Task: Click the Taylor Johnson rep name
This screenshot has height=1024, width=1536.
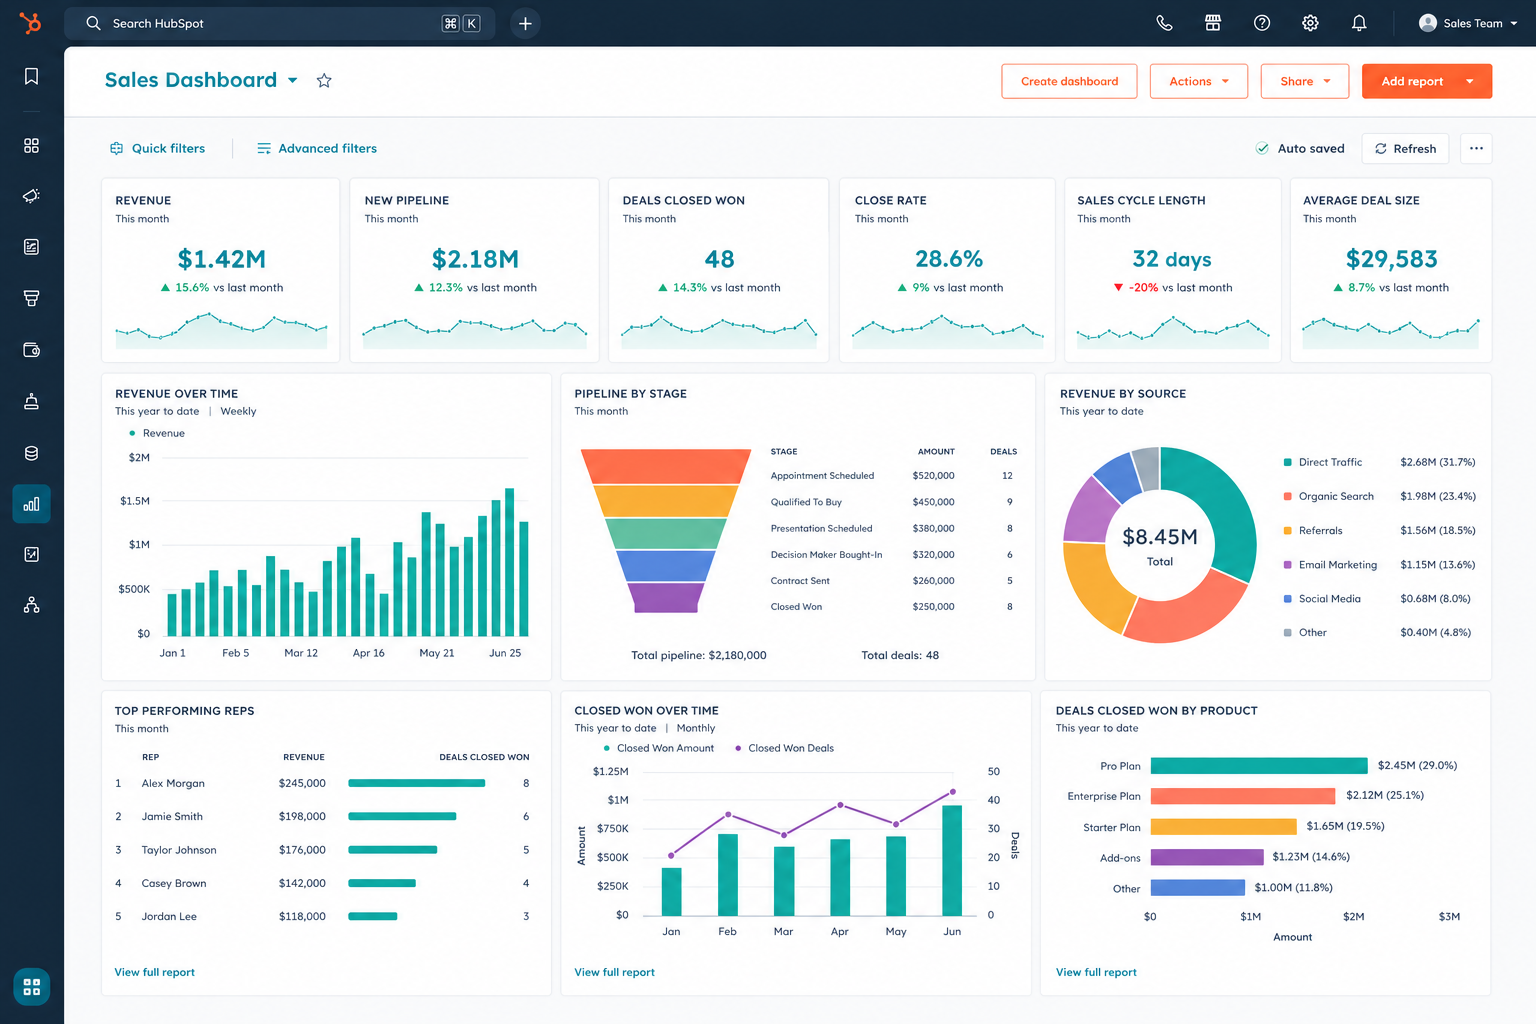Action: click(x=179, y=850)
